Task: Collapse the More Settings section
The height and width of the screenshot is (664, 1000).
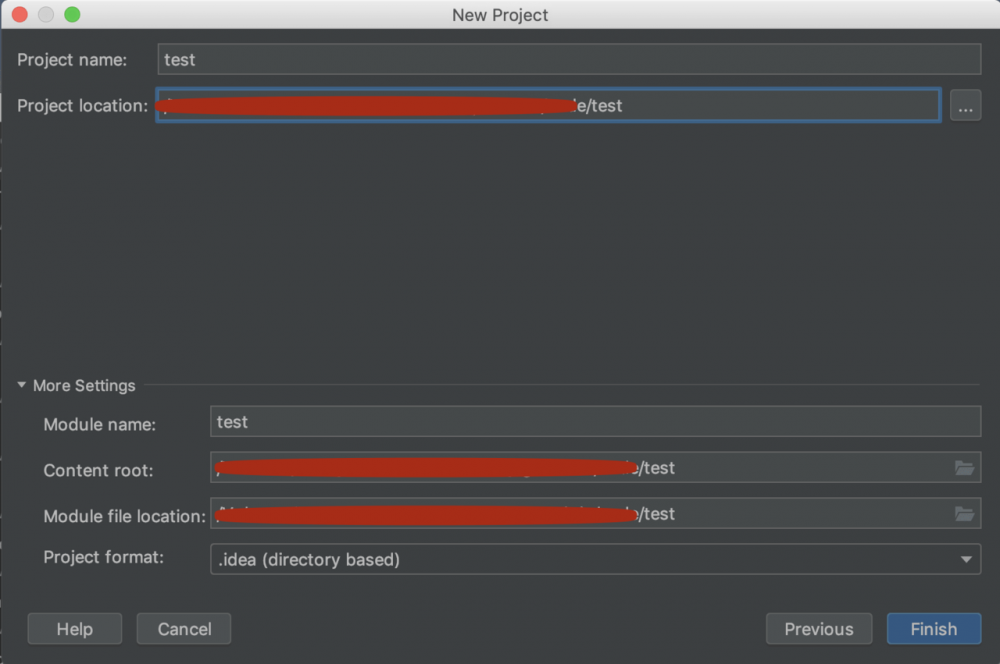Action: point(22,385)
